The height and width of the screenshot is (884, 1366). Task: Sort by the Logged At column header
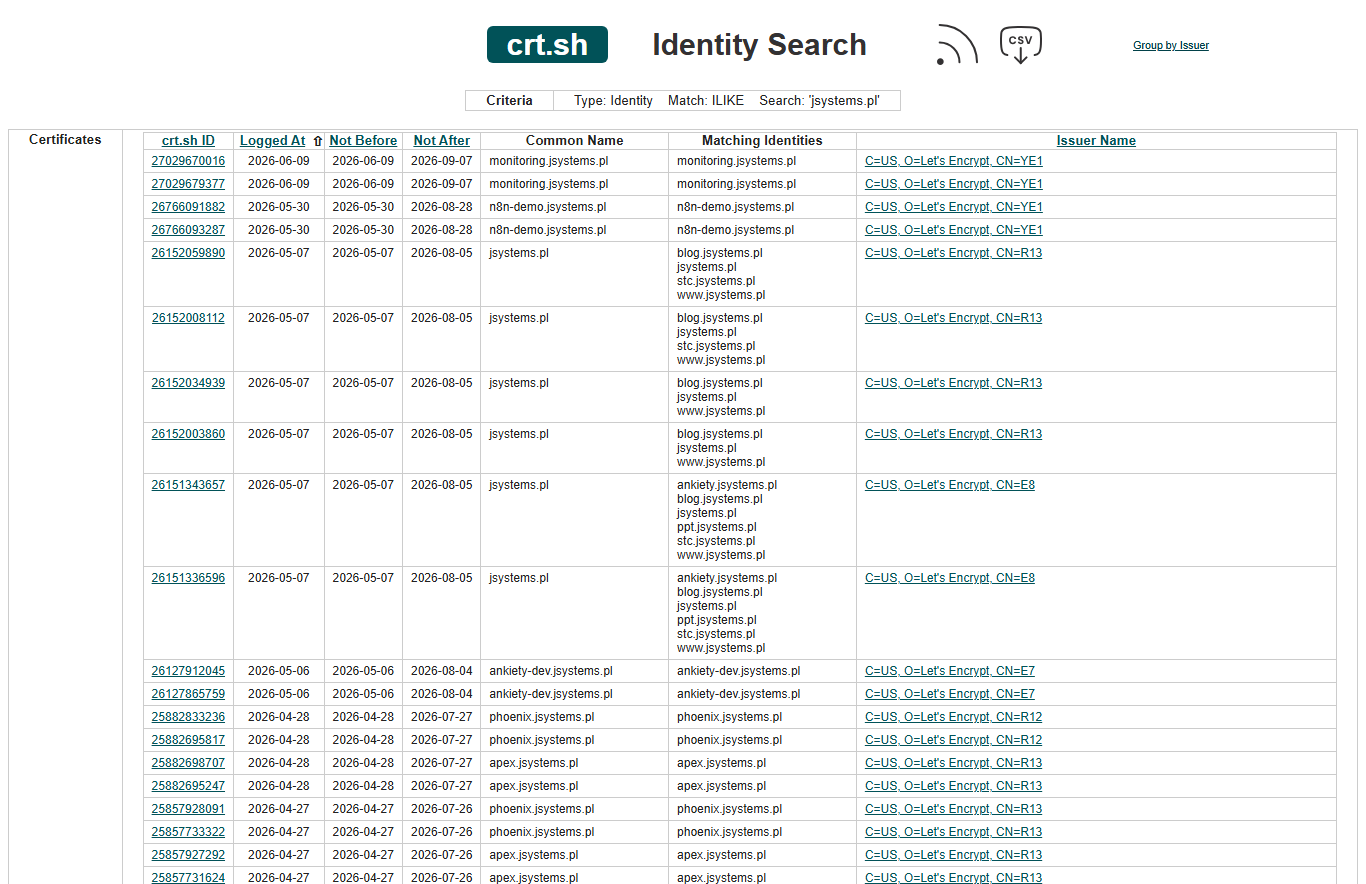tap(272, 141)
